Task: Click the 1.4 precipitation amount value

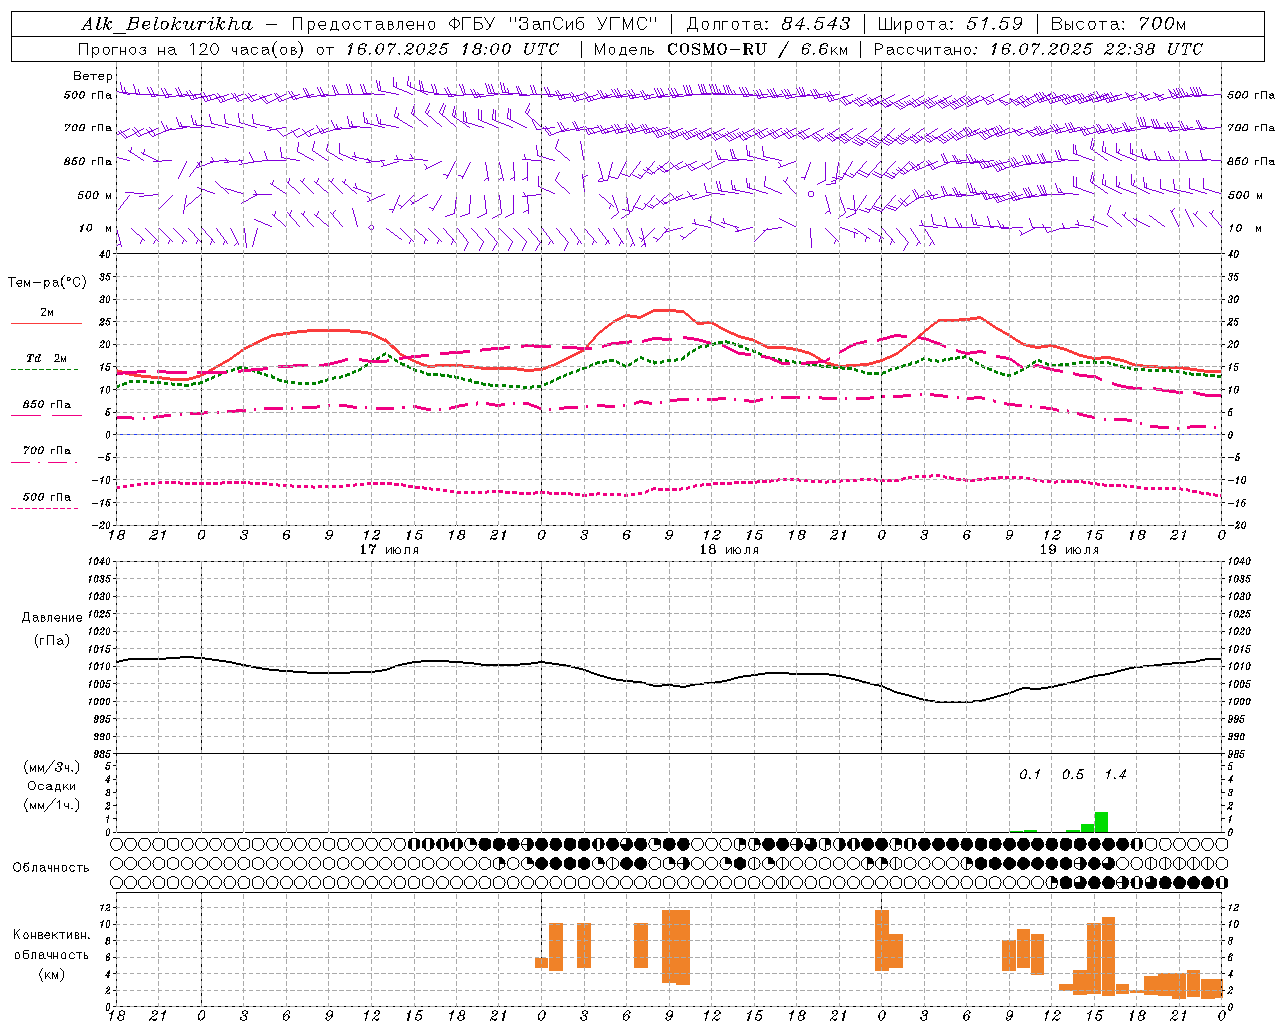Action: click(1115, 774)
